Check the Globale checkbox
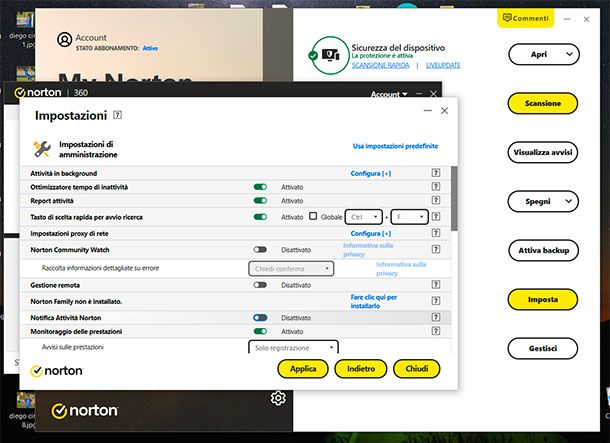Image resolution: width=610 pixels, height=443 pixels. 313,216
